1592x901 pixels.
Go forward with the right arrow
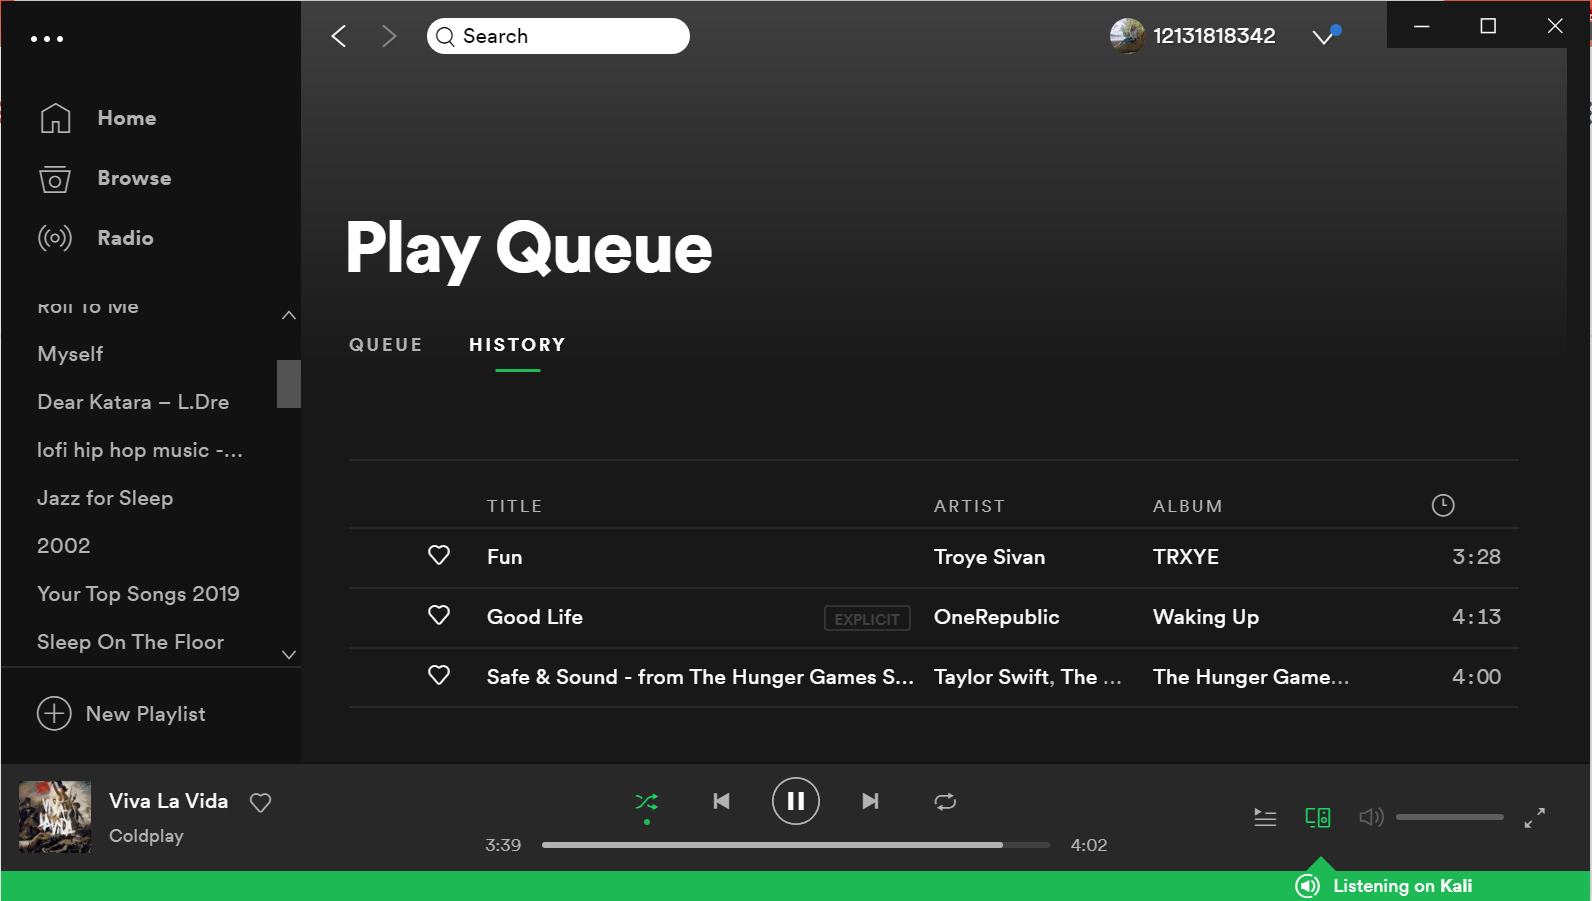[389, 36]
